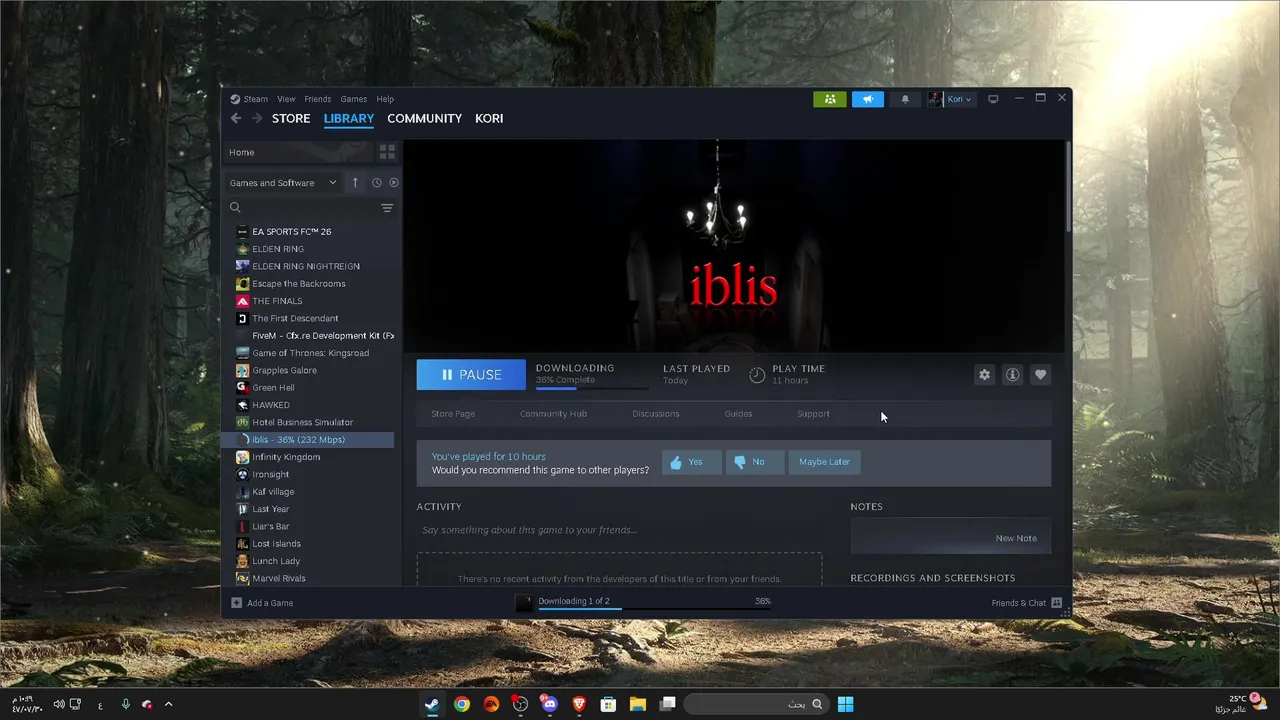Viewport: 1280px width, 720px height.
Task: Pause the iblis download
Action: 471,375
